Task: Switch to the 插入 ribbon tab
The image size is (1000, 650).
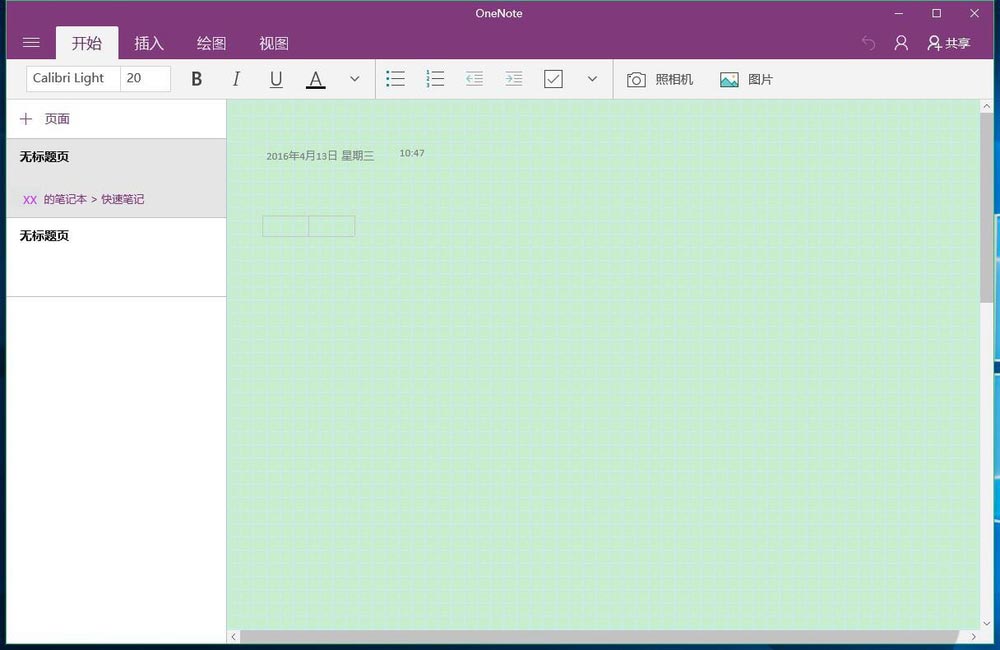Action: (x=149, y=43)
